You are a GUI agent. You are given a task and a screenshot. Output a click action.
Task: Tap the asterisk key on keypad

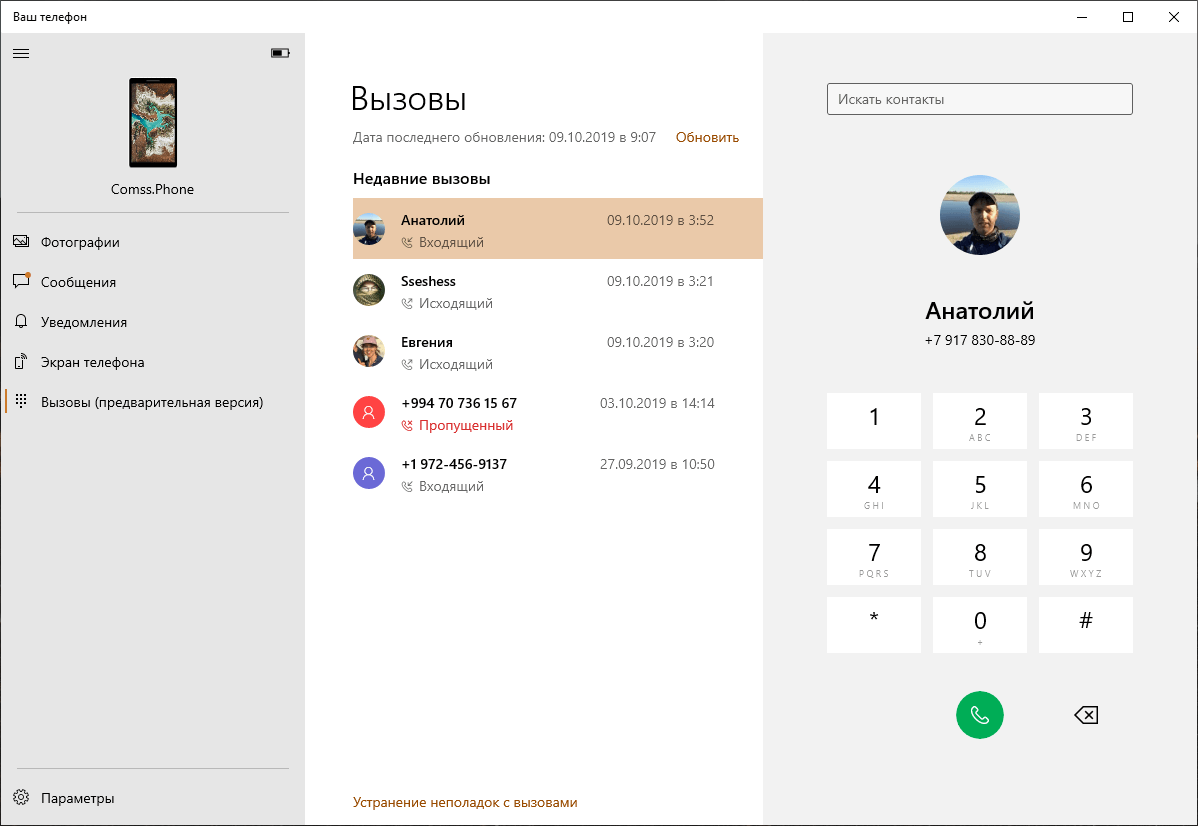pos(874,625)
